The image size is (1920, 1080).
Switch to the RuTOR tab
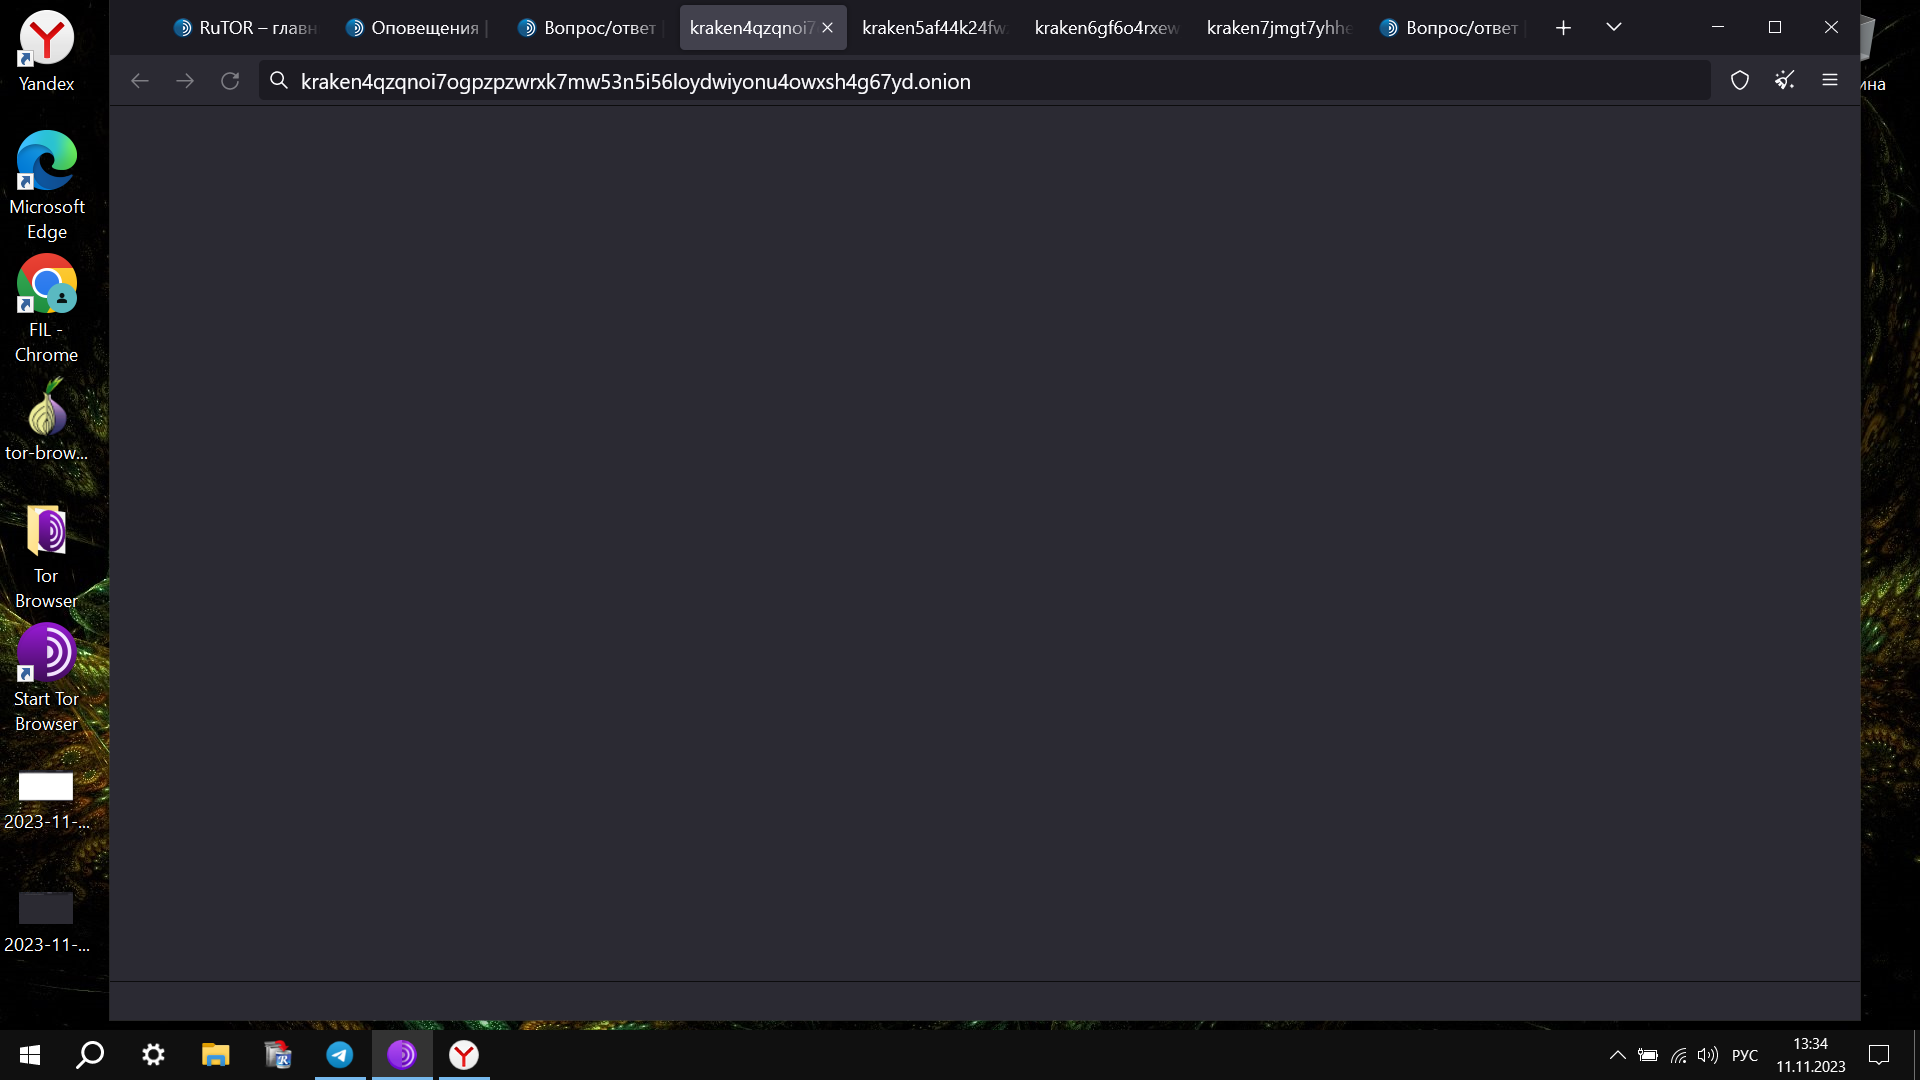click(x=245, y=28)
